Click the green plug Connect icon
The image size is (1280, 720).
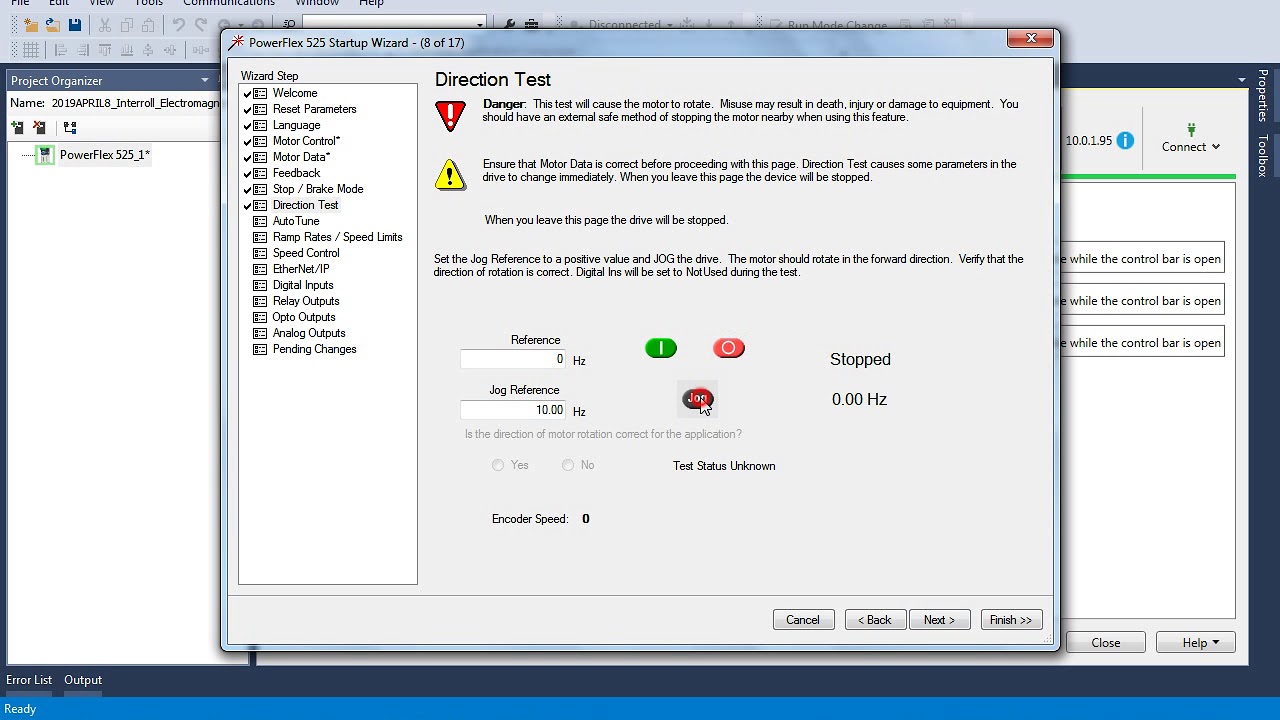click(x=1191, y=130)
